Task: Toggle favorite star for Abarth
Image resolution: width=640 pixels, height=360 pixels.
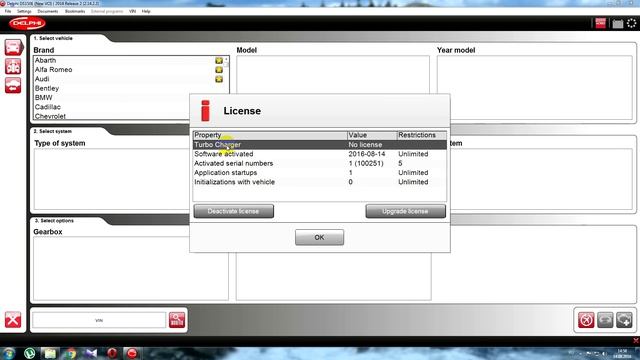Action: (x=219, y=60)
